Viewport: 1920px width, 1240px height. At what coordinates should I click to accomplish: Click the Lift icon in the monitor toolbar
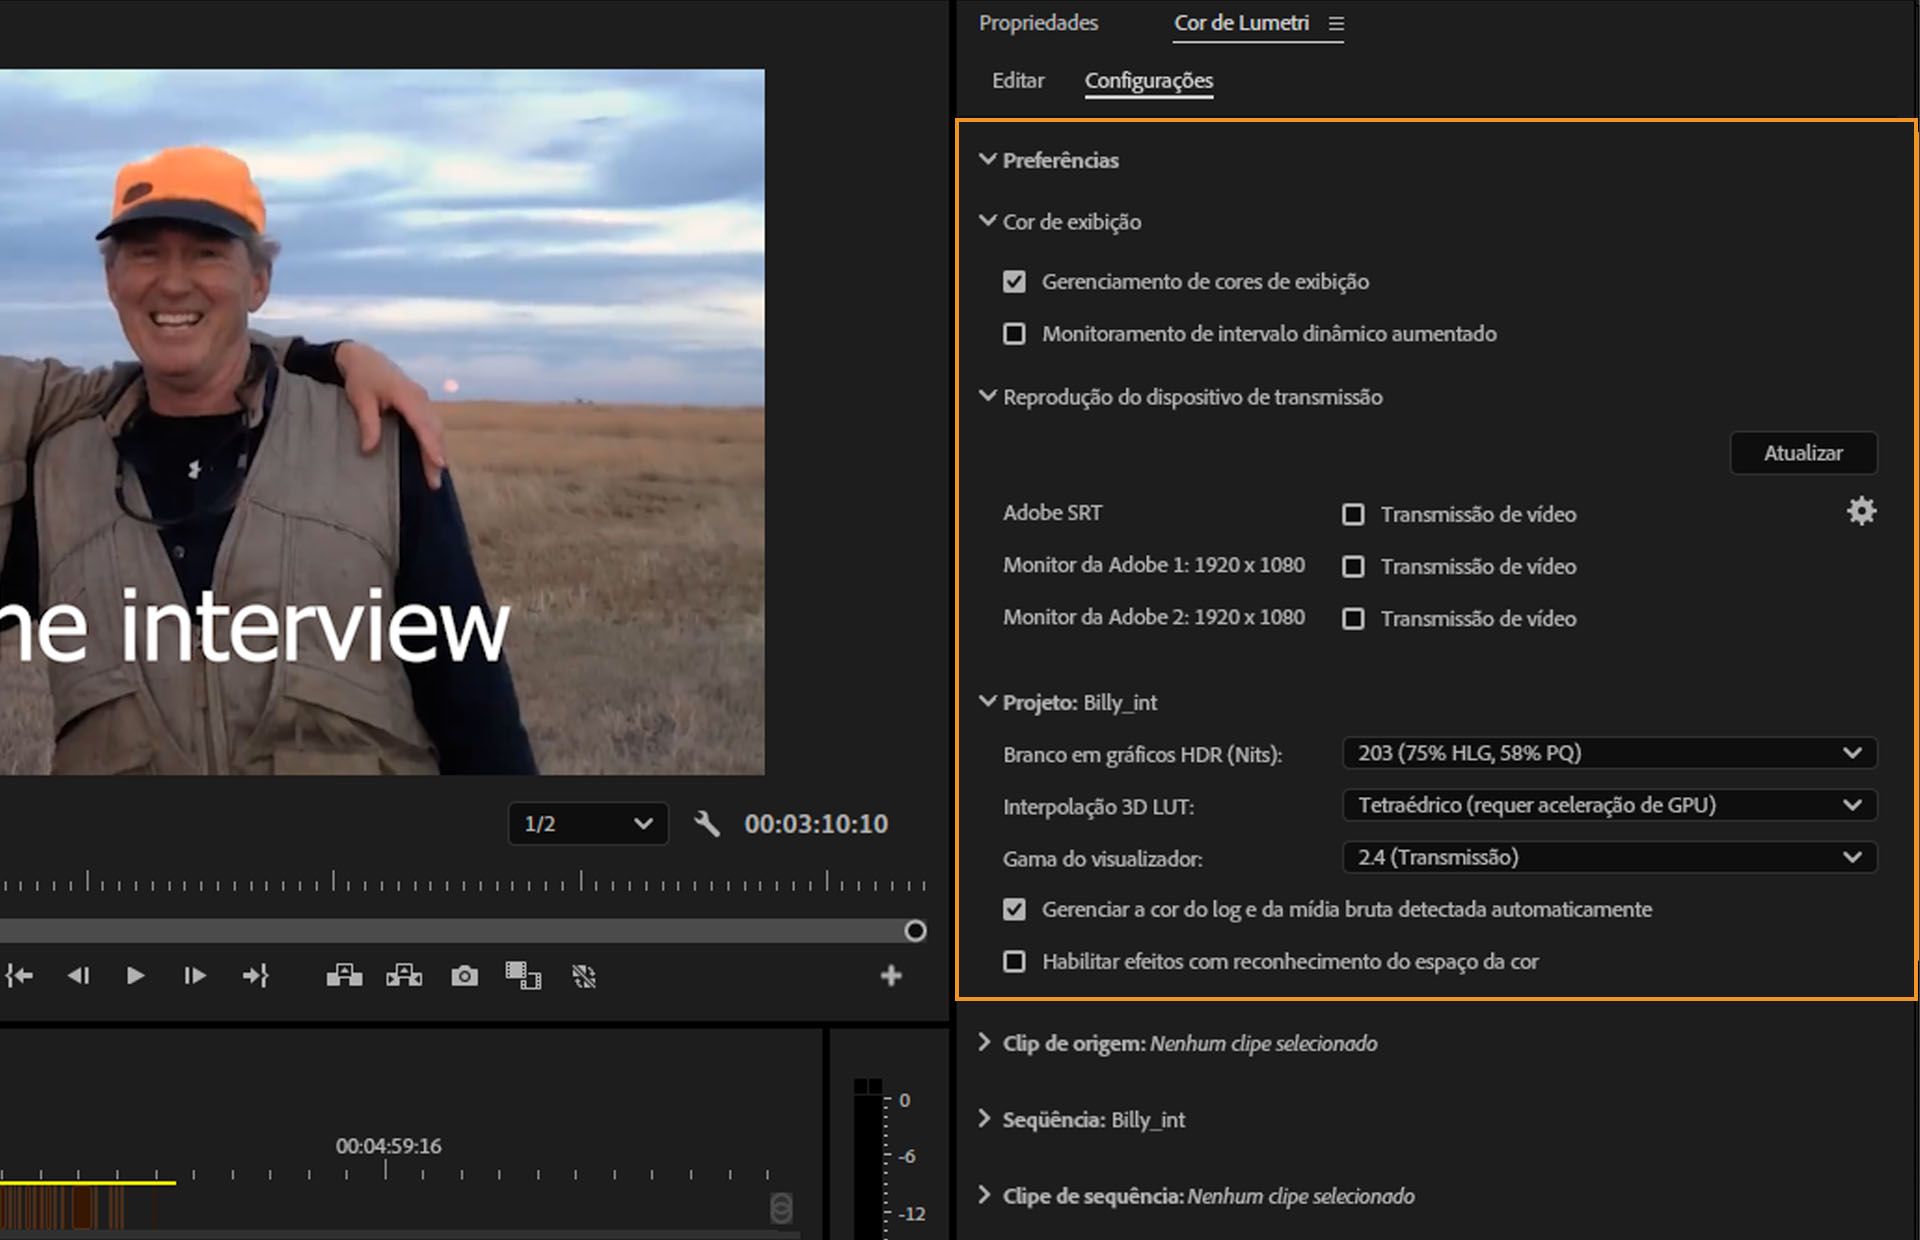[344, 976]
